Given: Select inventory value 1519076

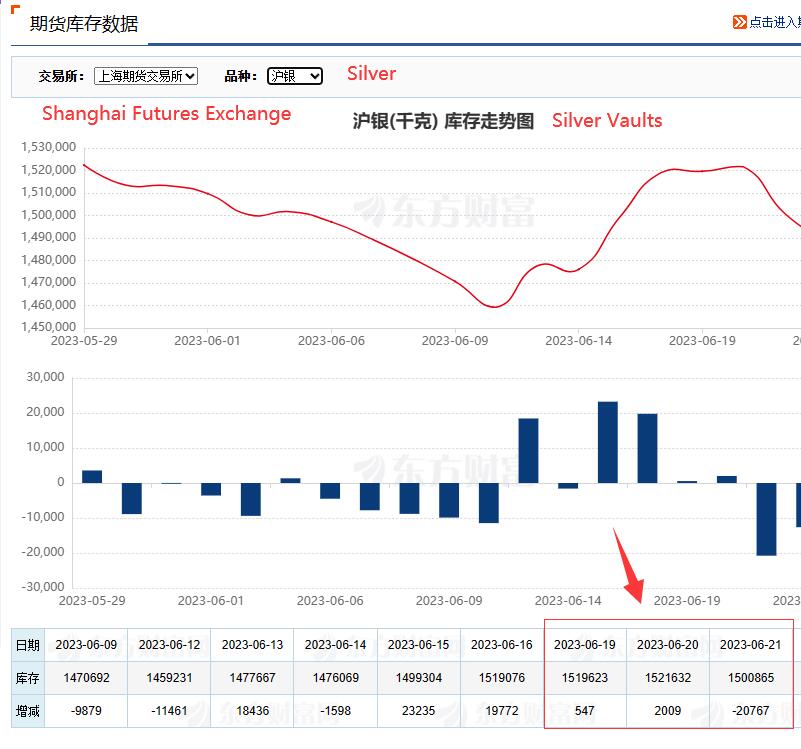Looking at the screenshot, I should tap(502, 678).
